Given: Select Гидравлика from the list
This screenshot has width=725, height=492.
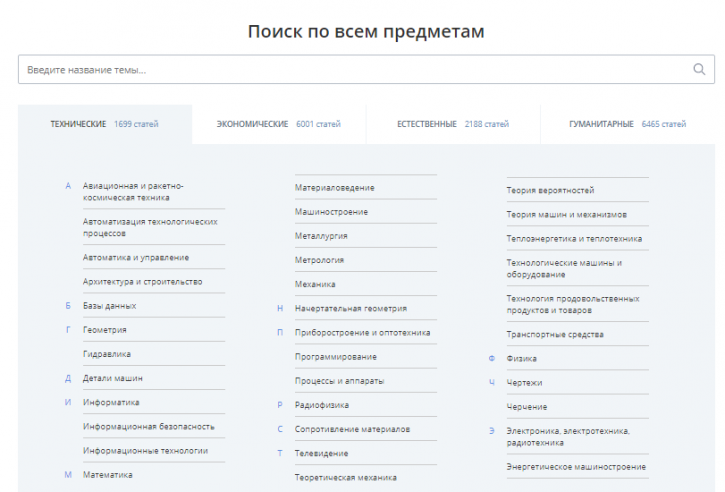Looking at the screenshot, I should pyautogui.click(x=107, y=354).
